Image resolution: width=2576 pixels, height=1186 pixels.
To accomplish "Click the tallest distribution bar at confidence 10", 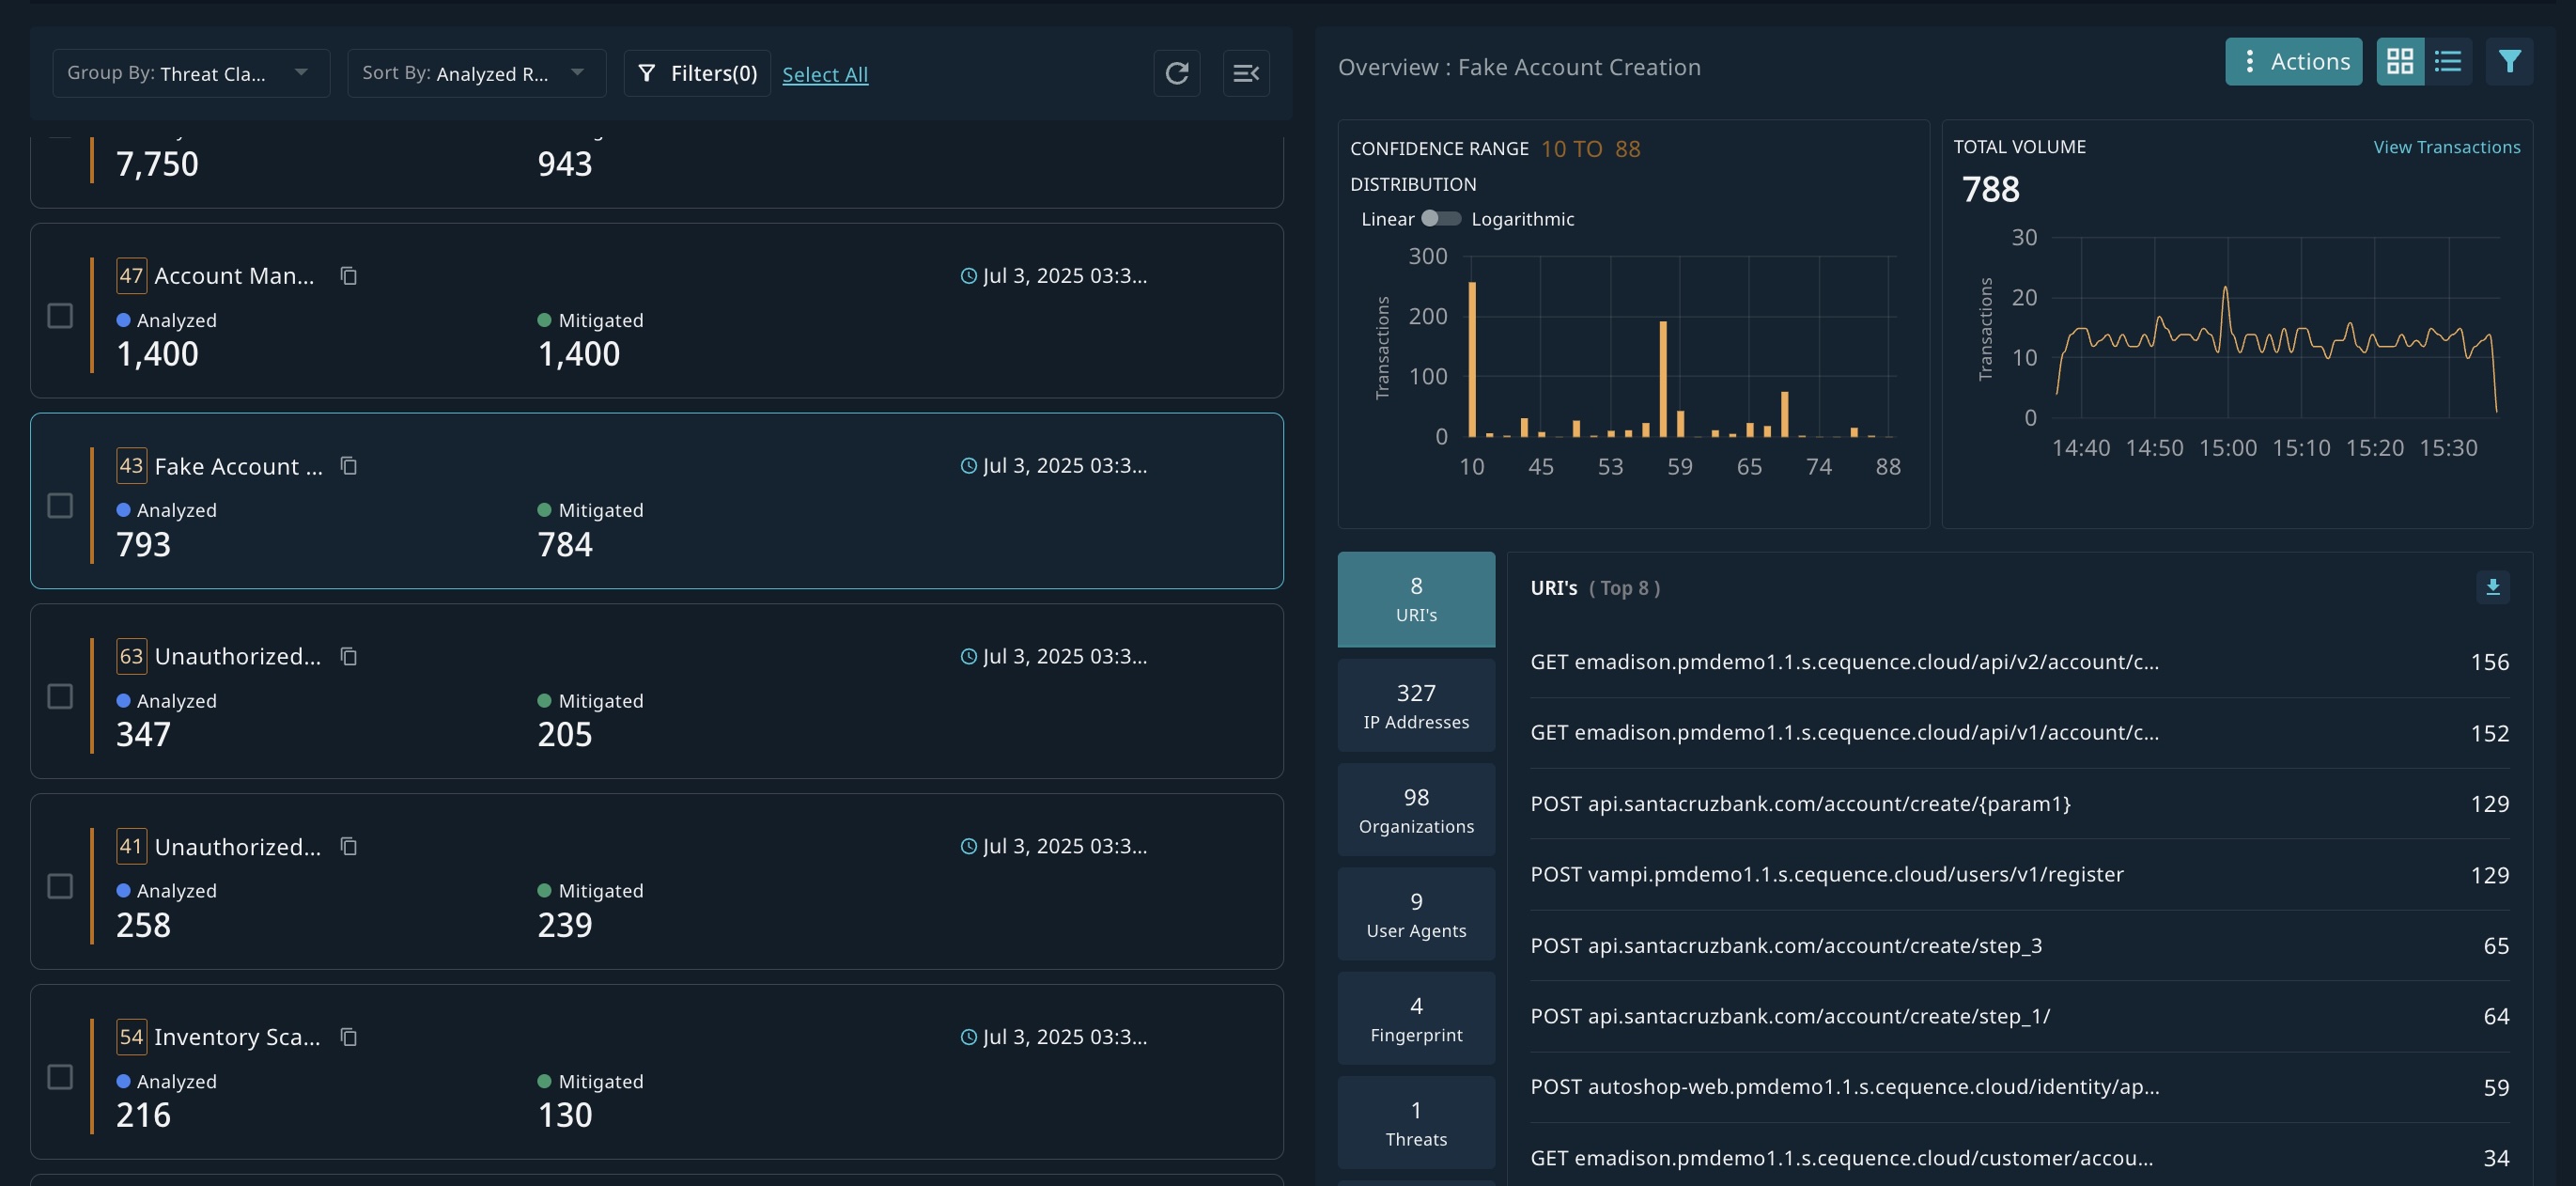I will [1471, 360].
